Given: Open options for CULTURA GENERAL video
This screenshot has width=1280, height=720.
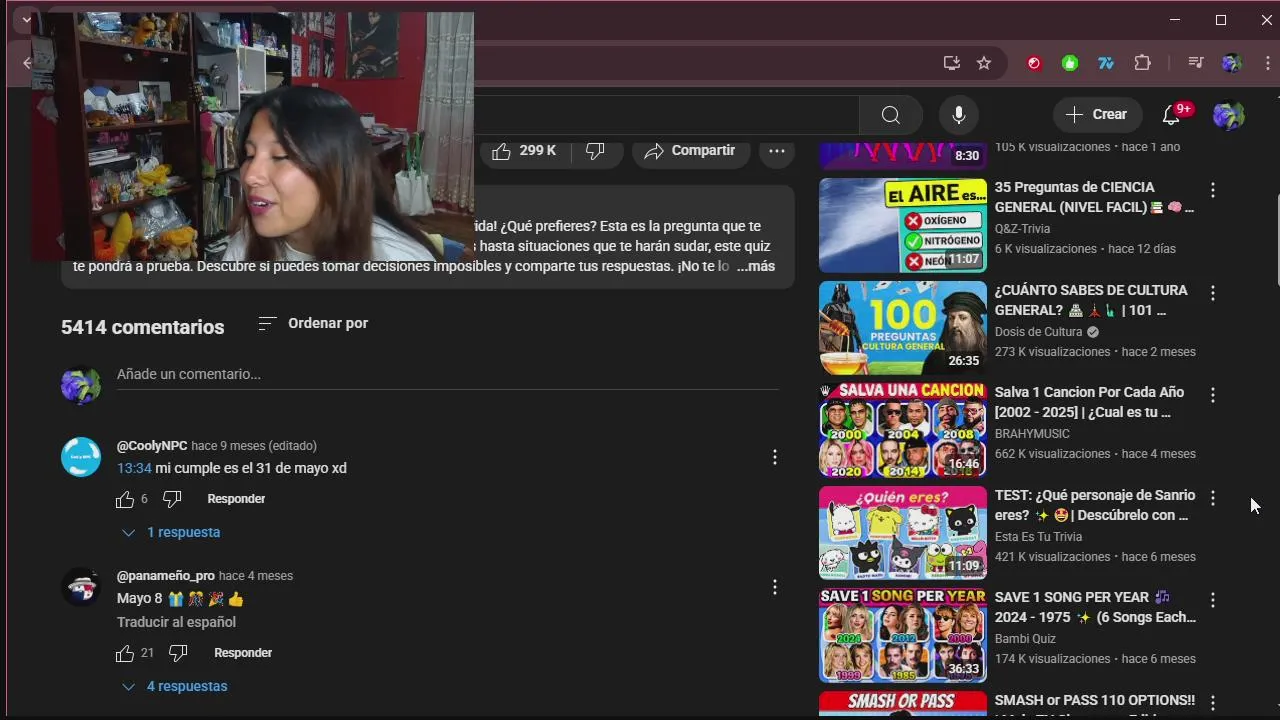Looking at the screenshot, I should 1212,293.
